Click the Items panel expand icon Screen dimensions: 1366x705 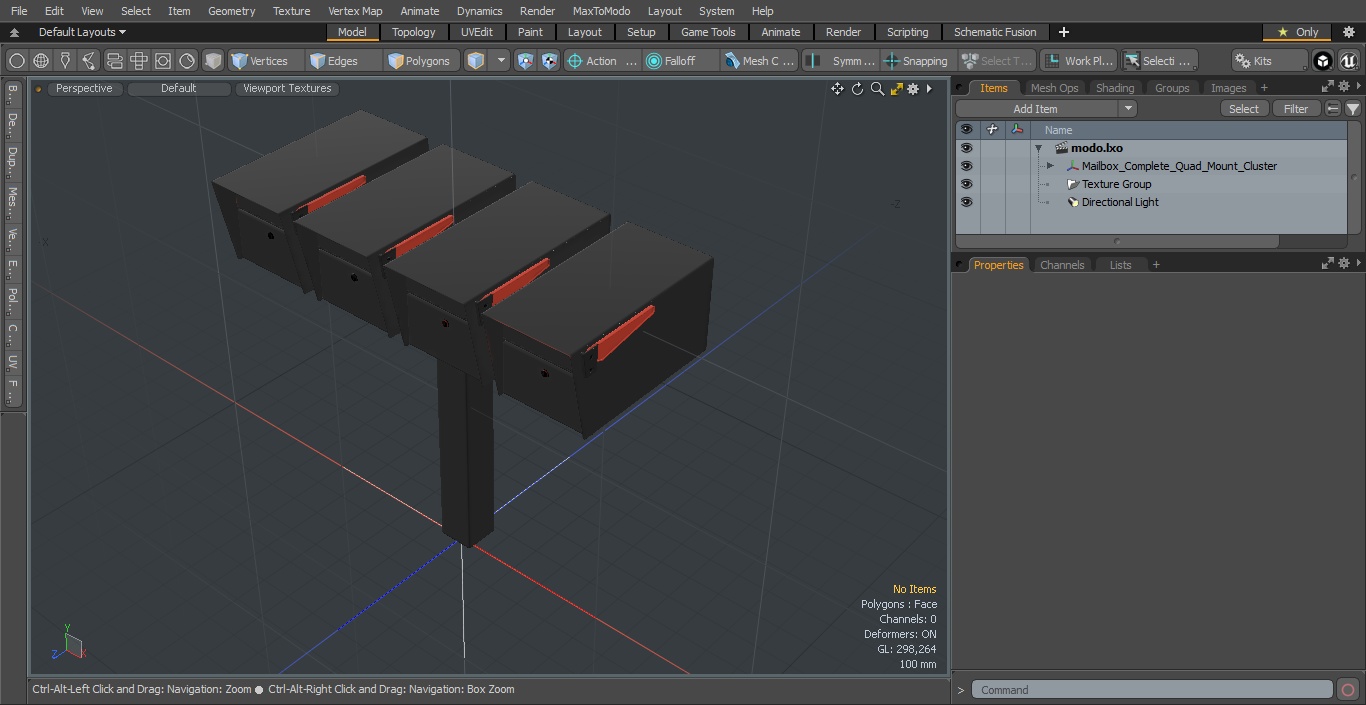point(1328,87)
